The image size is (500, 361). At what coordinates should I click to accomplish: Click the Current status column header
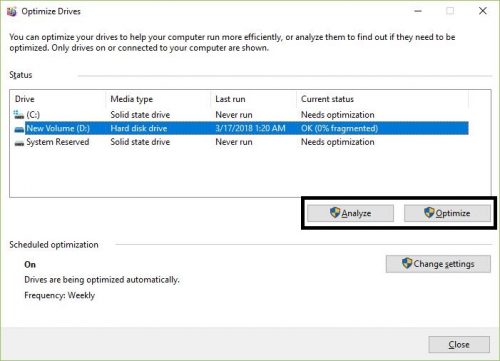tap(382, 99)
